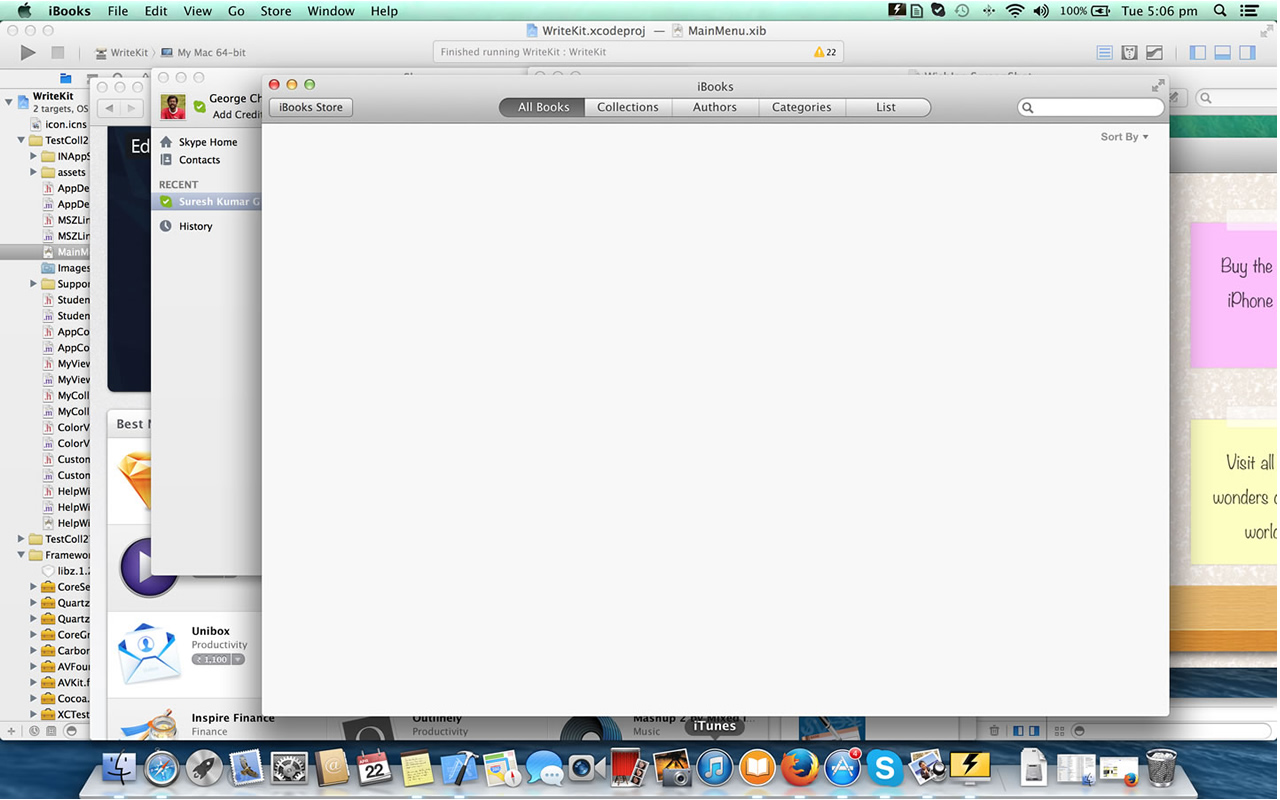This screenshot has width=1280, height=800.
Task: Switch to the Xcode Version editor
Action: (x=1154, y=52)
